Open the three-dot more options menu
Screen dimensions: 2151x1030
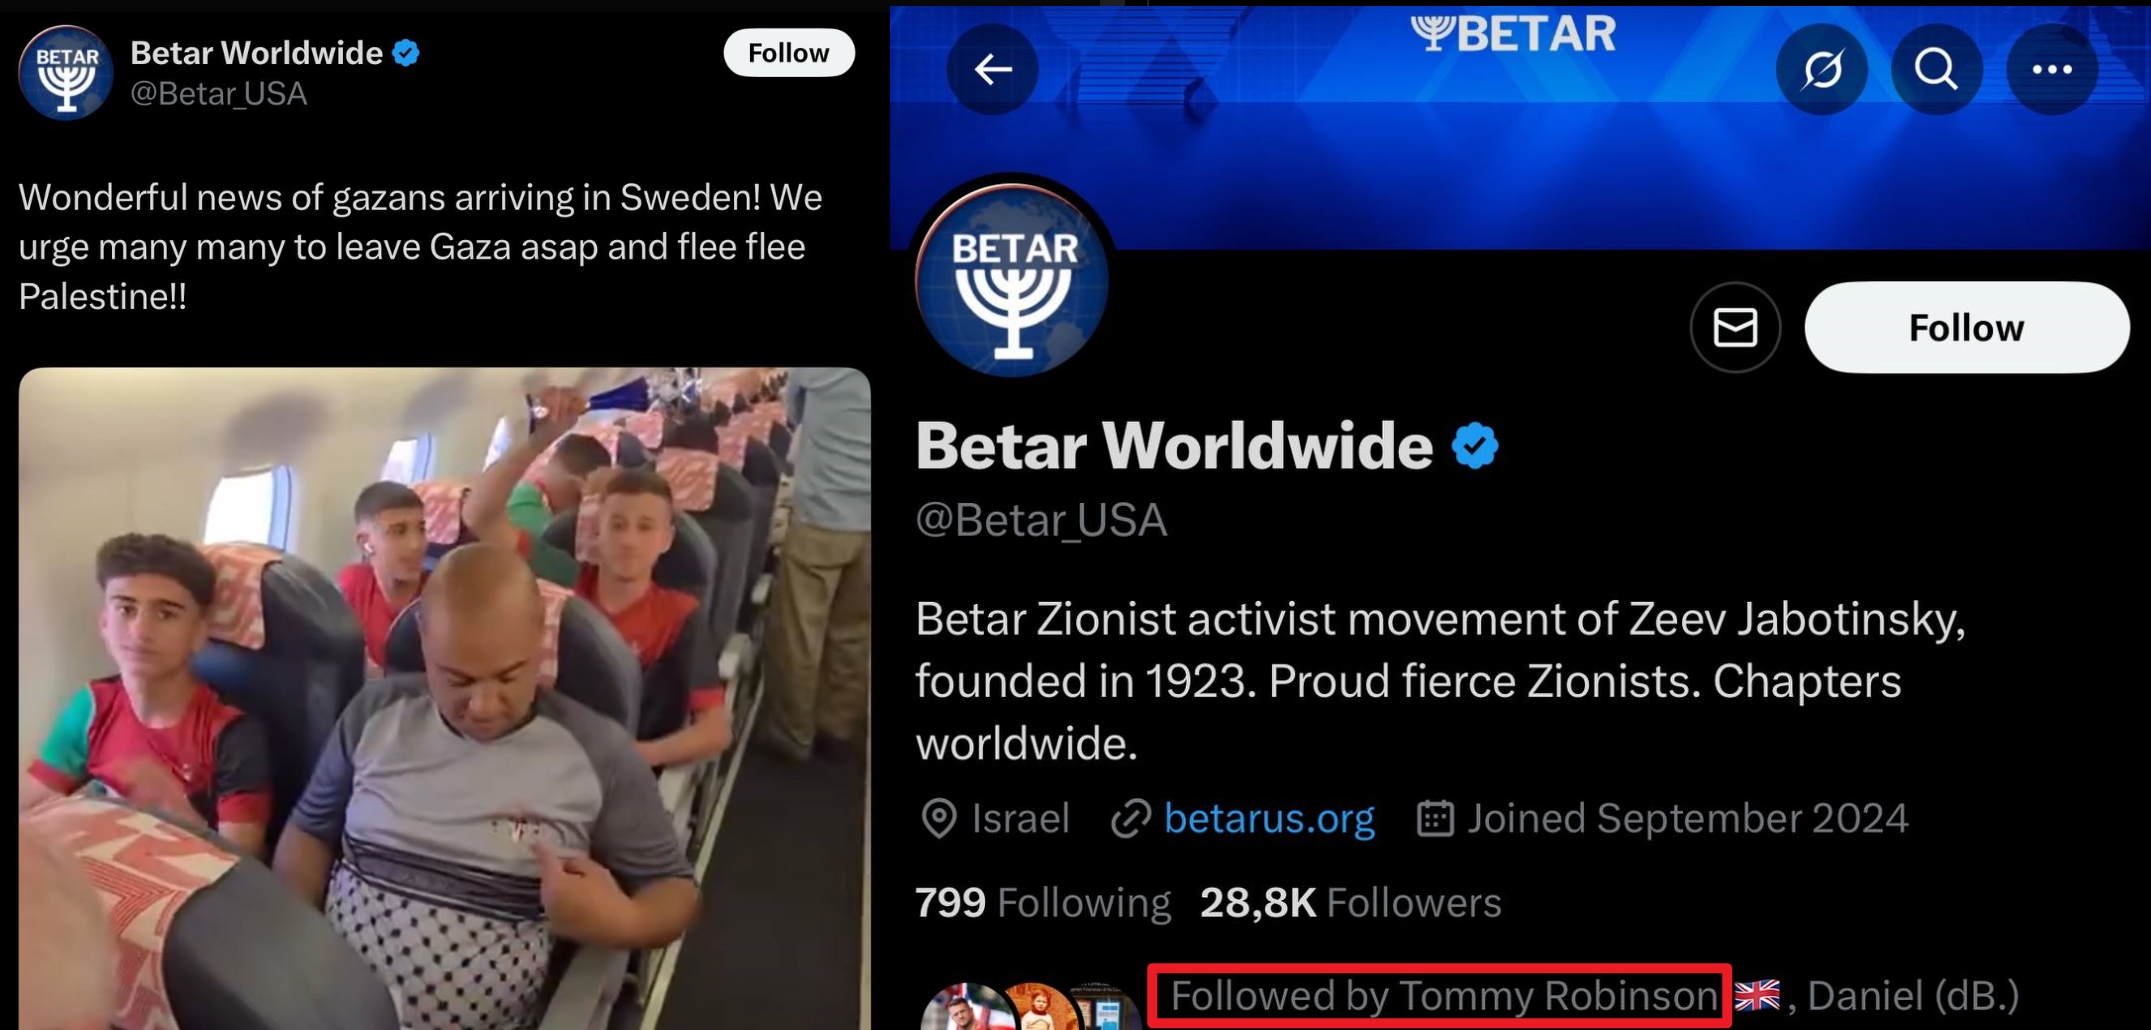2052,69
